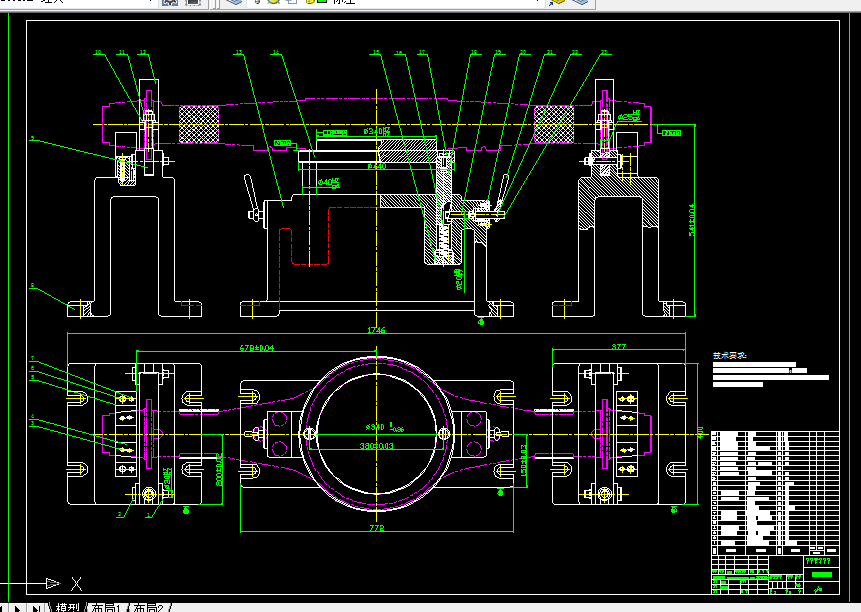
Task: Select balloon number 14 leader label
Action: click(x=276, y=52)
